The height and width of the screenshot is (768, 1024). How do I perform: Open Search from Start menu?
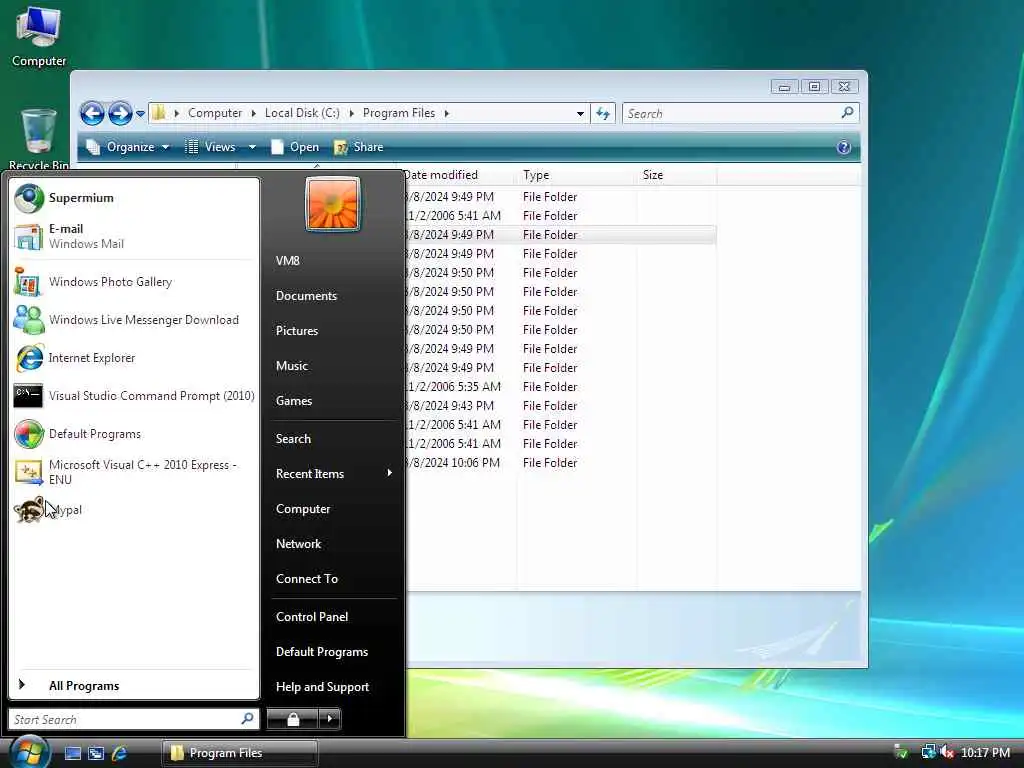334,439
